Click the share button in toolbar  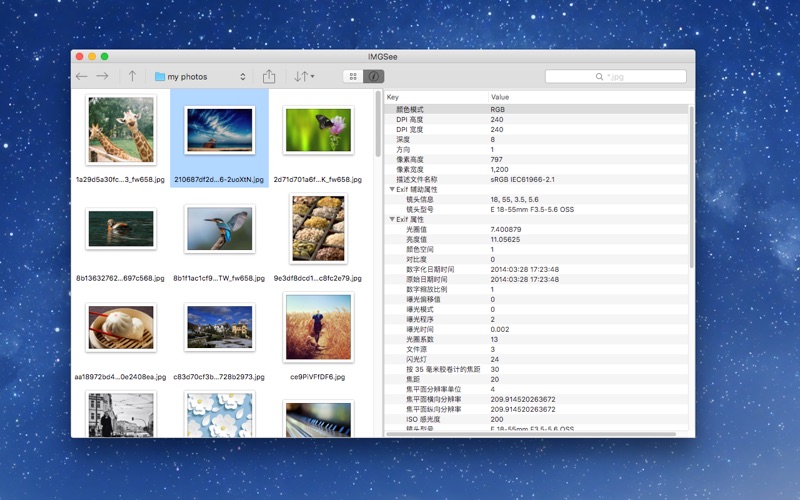click(x=269, y=77)
